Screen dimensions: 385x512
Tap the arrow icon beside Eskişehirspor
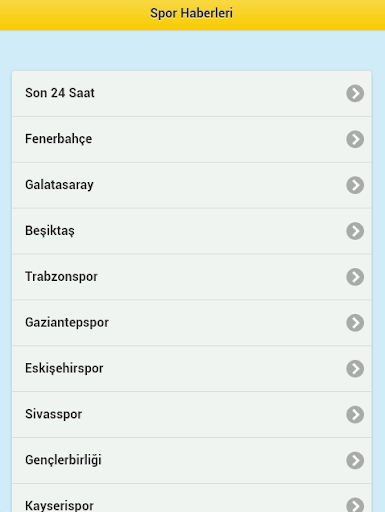coord(355,369)
